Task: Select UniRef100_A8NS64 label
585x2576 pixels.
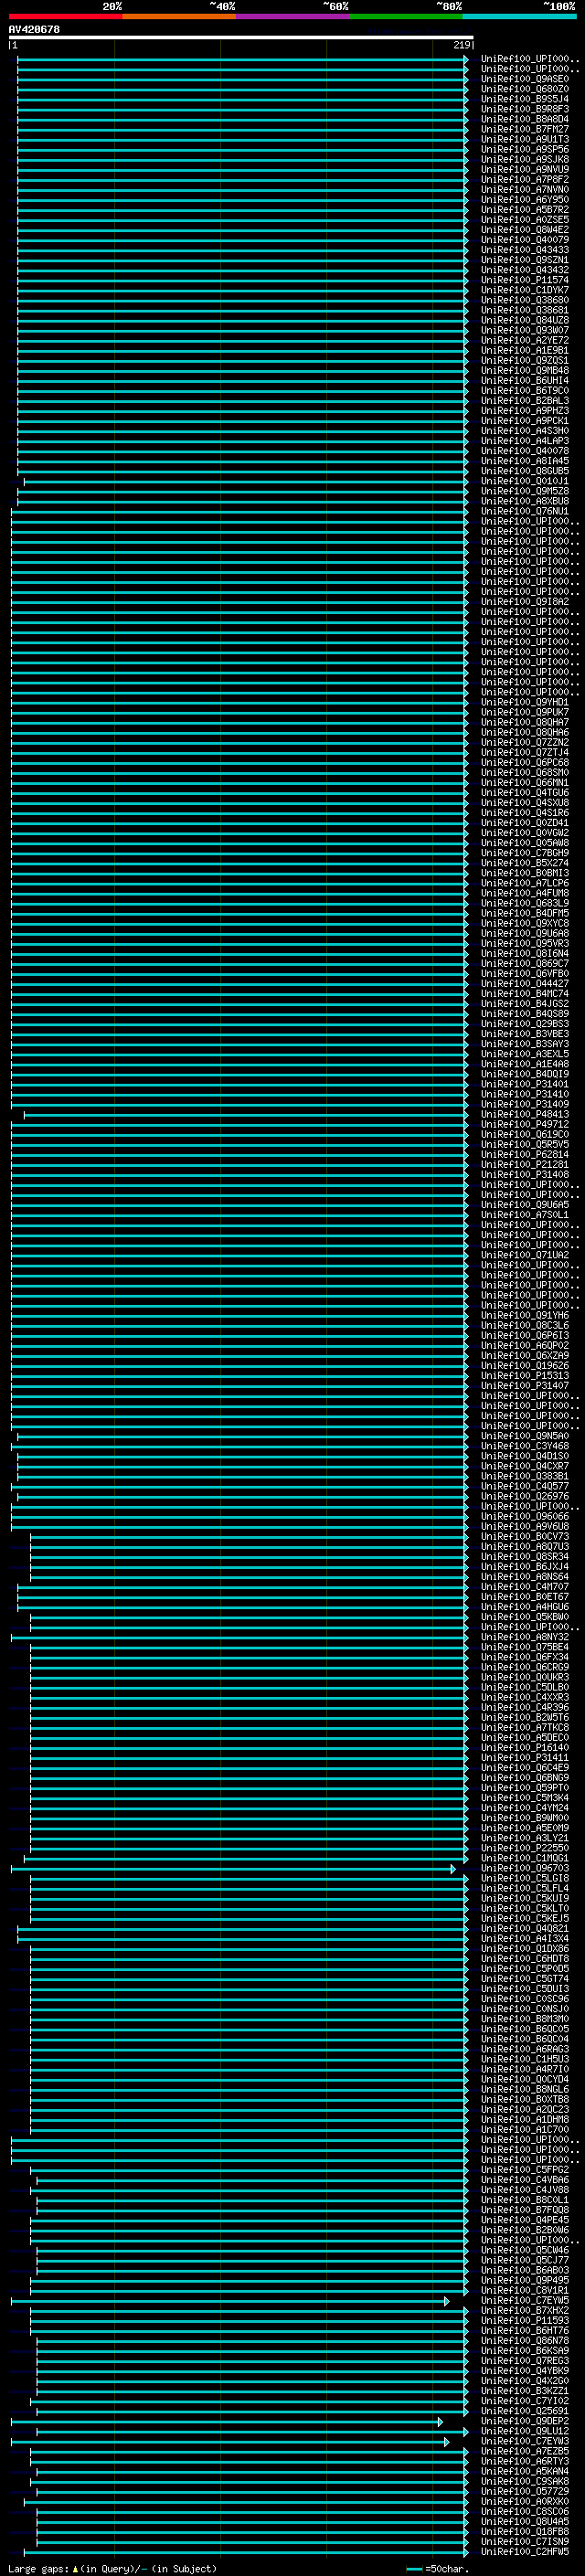Action: (524, 1576)
